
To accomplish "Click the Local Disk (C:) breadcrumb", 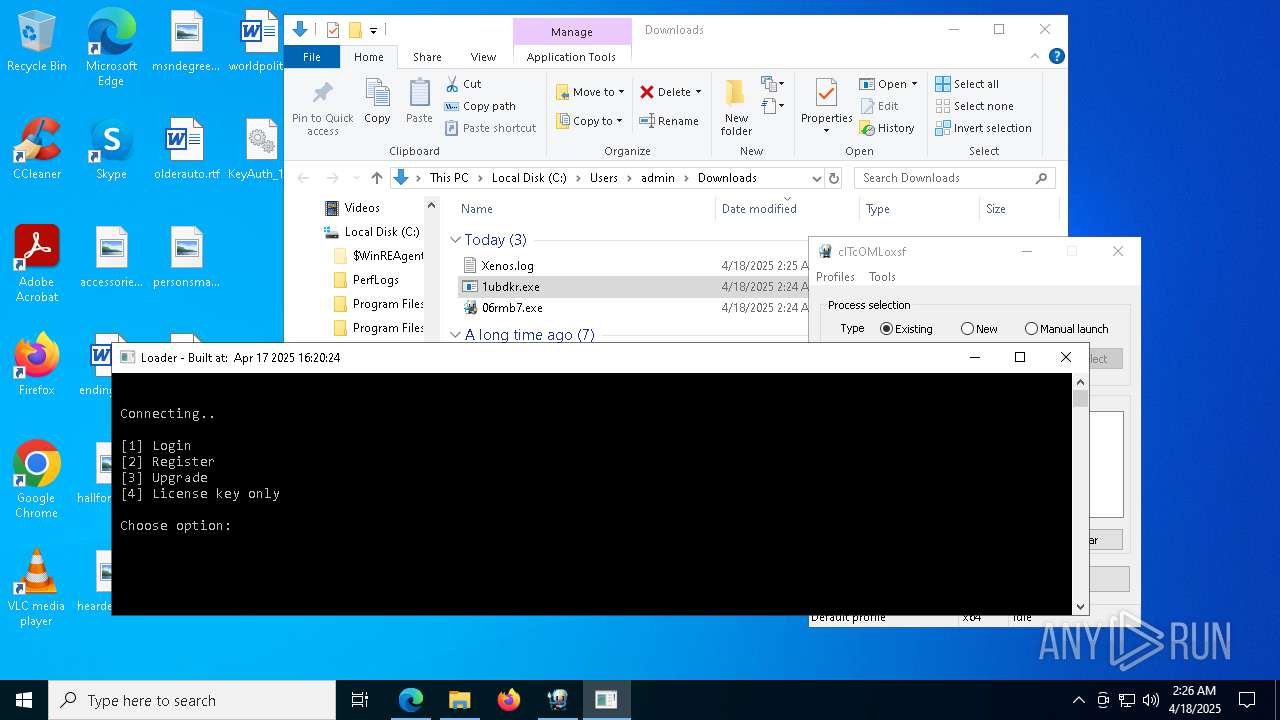I will [x=529, y=178].
